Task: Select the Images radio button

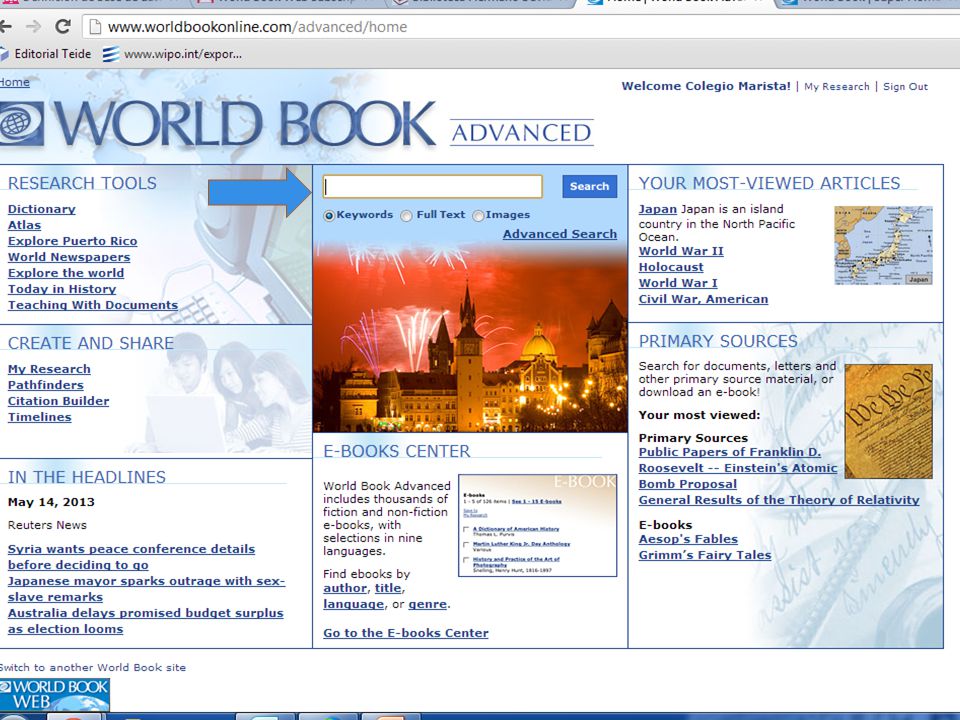Action: 479,216
